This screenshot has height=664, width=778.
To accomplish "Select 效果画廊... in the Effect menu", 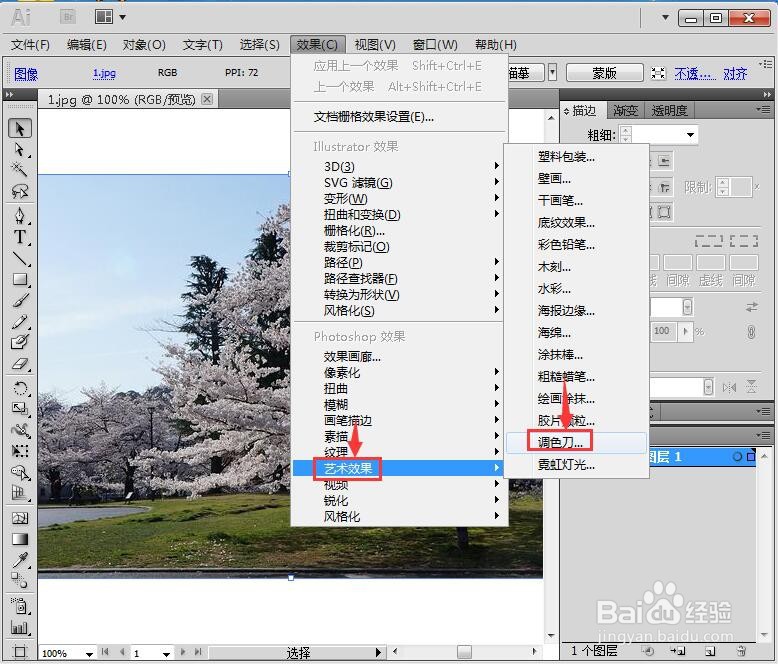I will point(399,356).
